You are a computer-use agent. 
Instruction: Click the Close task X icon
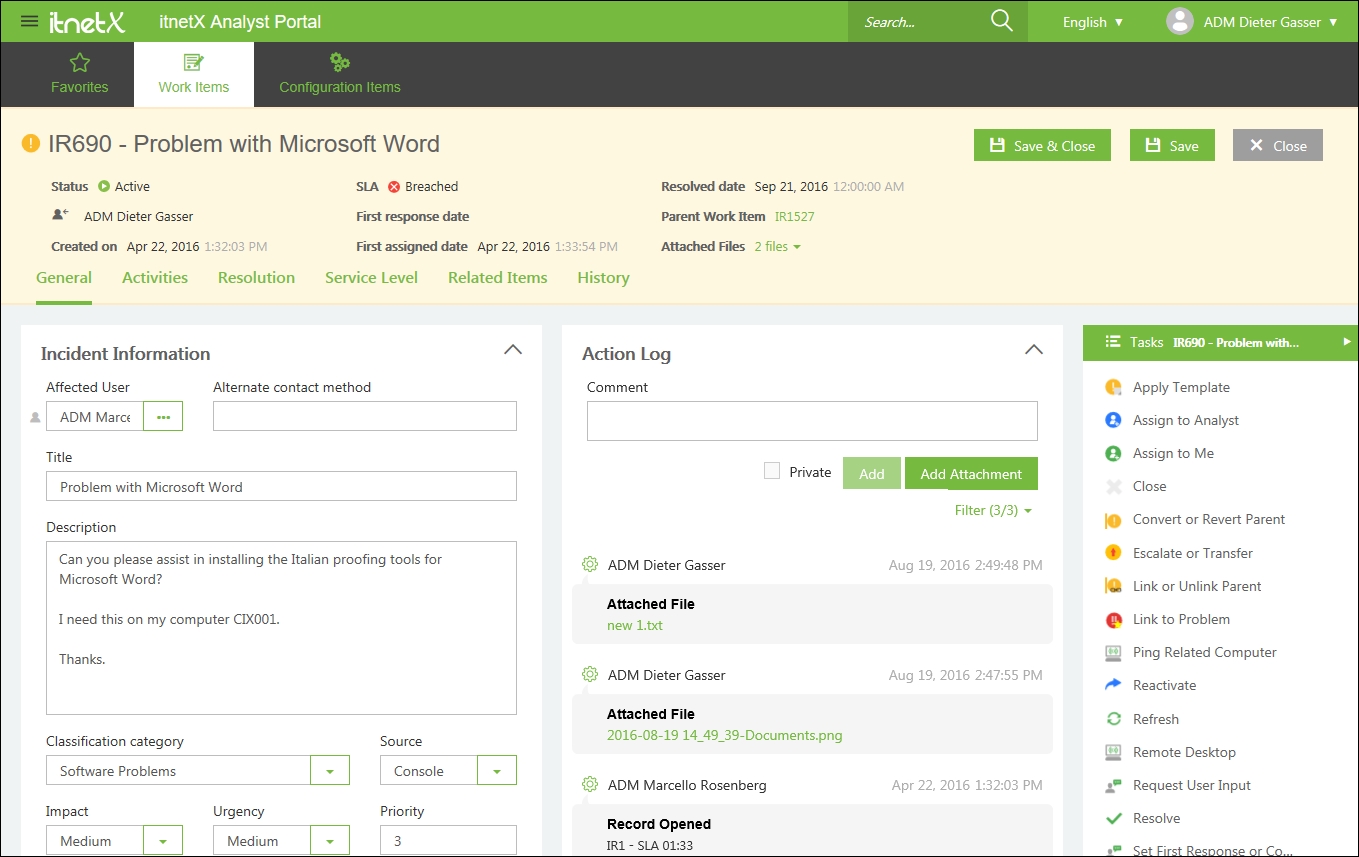(x=1113, y=486)
